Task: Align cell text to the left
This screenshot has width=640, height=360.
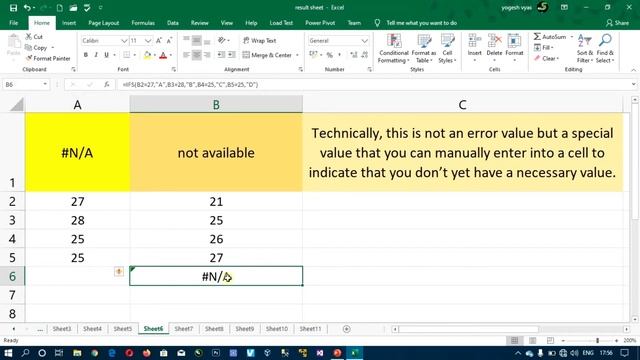Action: (x=186, y=55)
